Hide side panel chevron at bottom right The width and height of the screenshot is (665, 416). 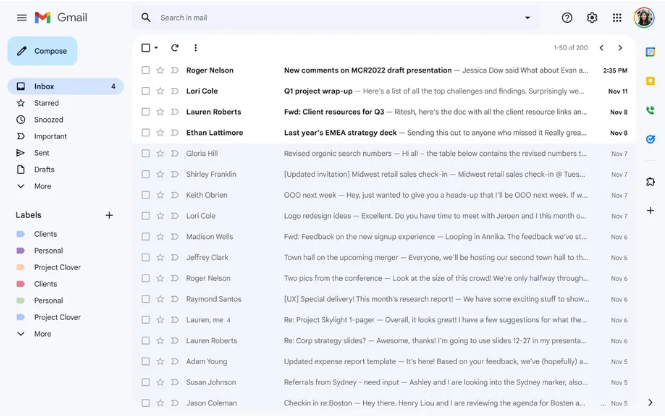(x=650, y=402)
